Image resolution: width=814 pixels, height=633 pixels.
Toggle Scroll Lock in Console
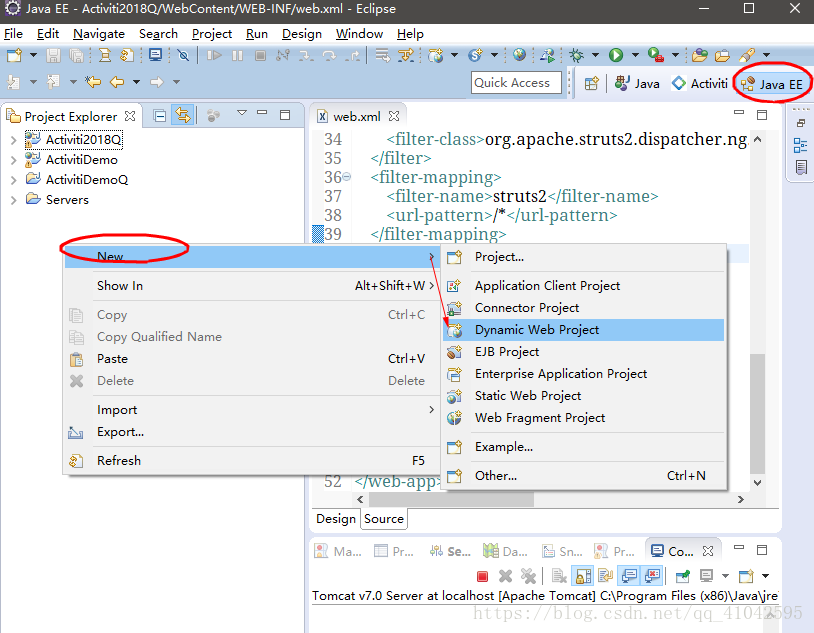pyautogui.click(x=583, y=576)
